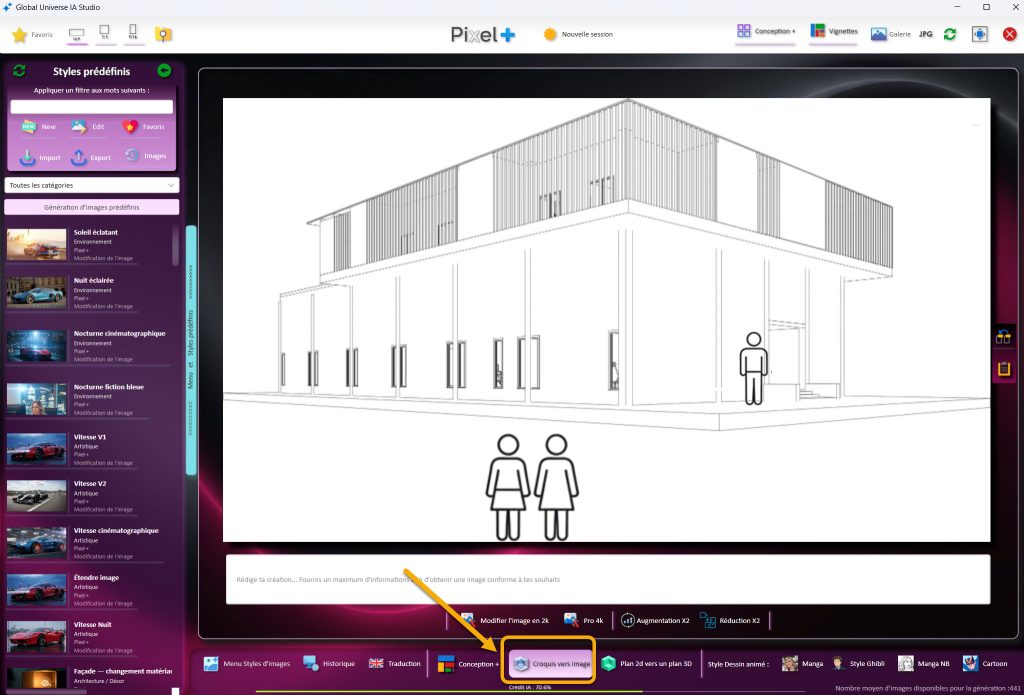
Task: Open the Toutes les catégories dropdown
Action: [91, 185]
